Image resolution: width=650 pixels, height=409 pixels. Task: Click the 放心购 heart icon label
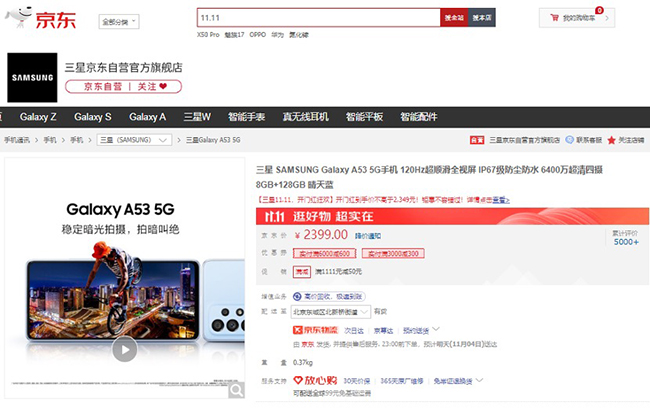[315, 380]
